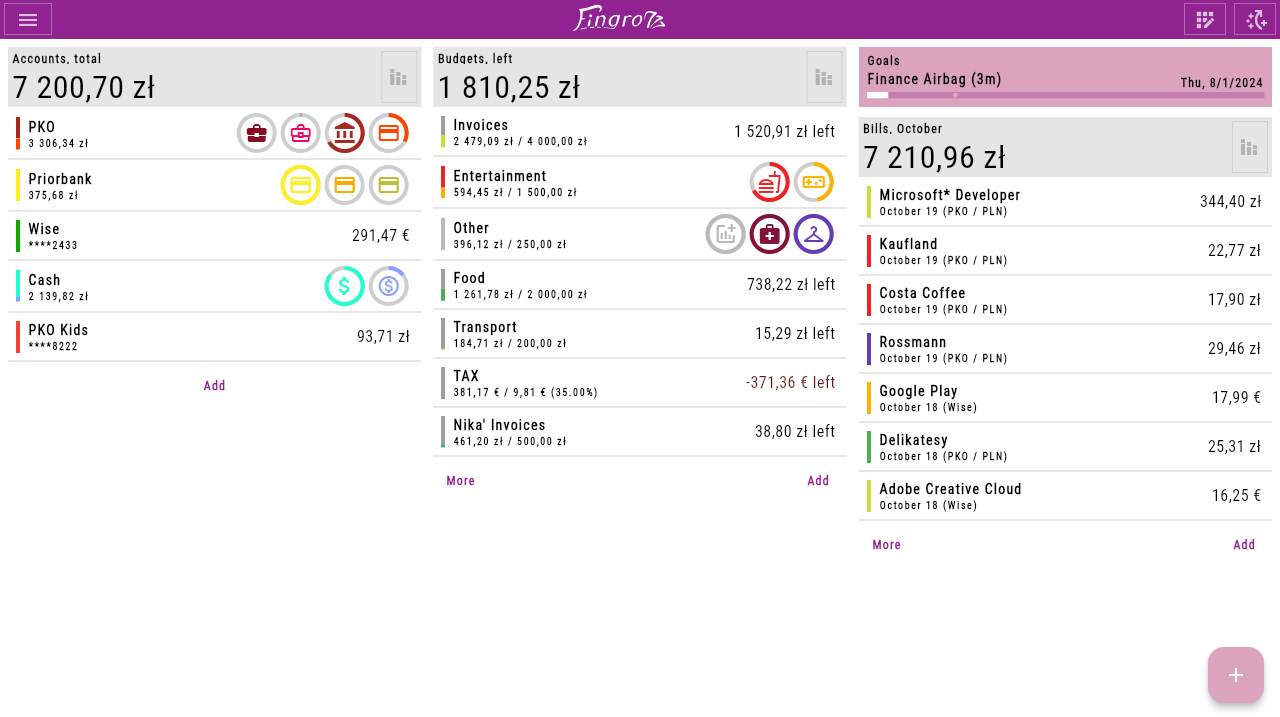
Task: Open the fast food icon in Entertainment
Action: tap(770, 182)
